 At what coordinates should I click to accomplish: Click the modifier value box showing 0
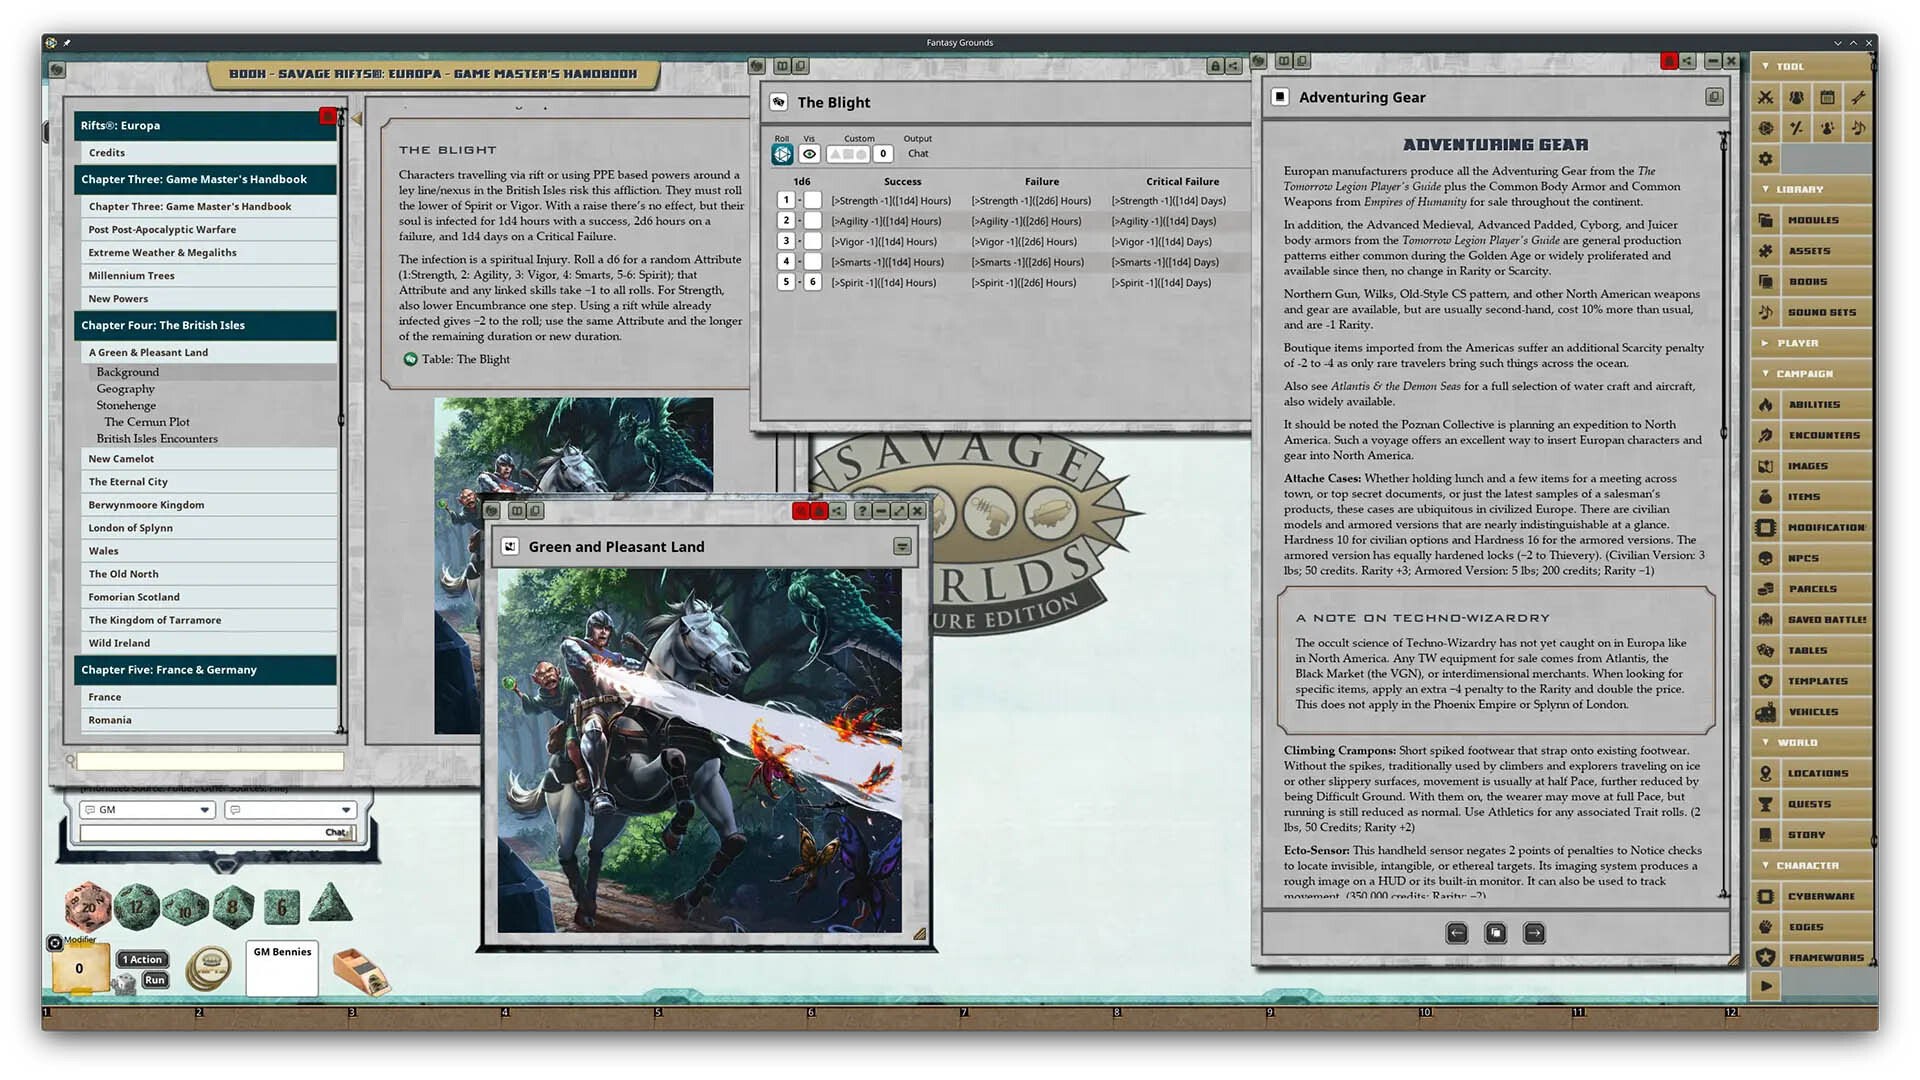(x=79, y=969)
